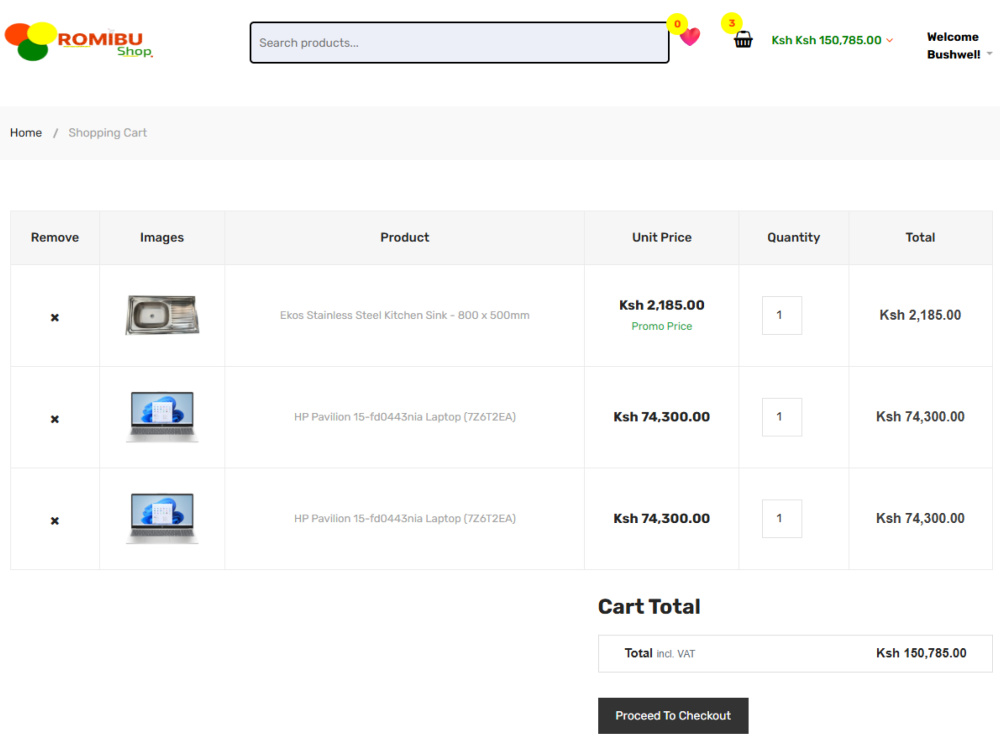Click quantity field for last HP laptop

(x=782, y=518)
